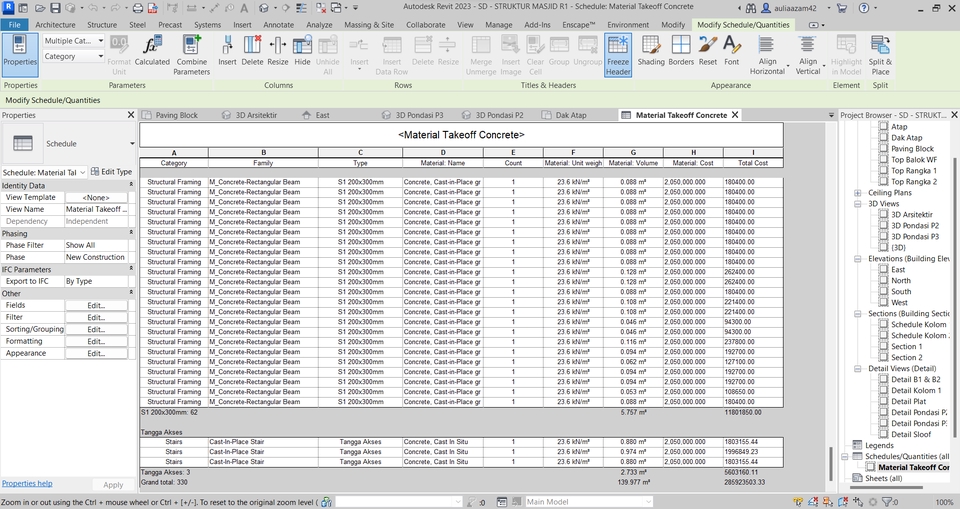Click the Calculated parameter icon
This screenshot has width=960, height=509.
152,50
